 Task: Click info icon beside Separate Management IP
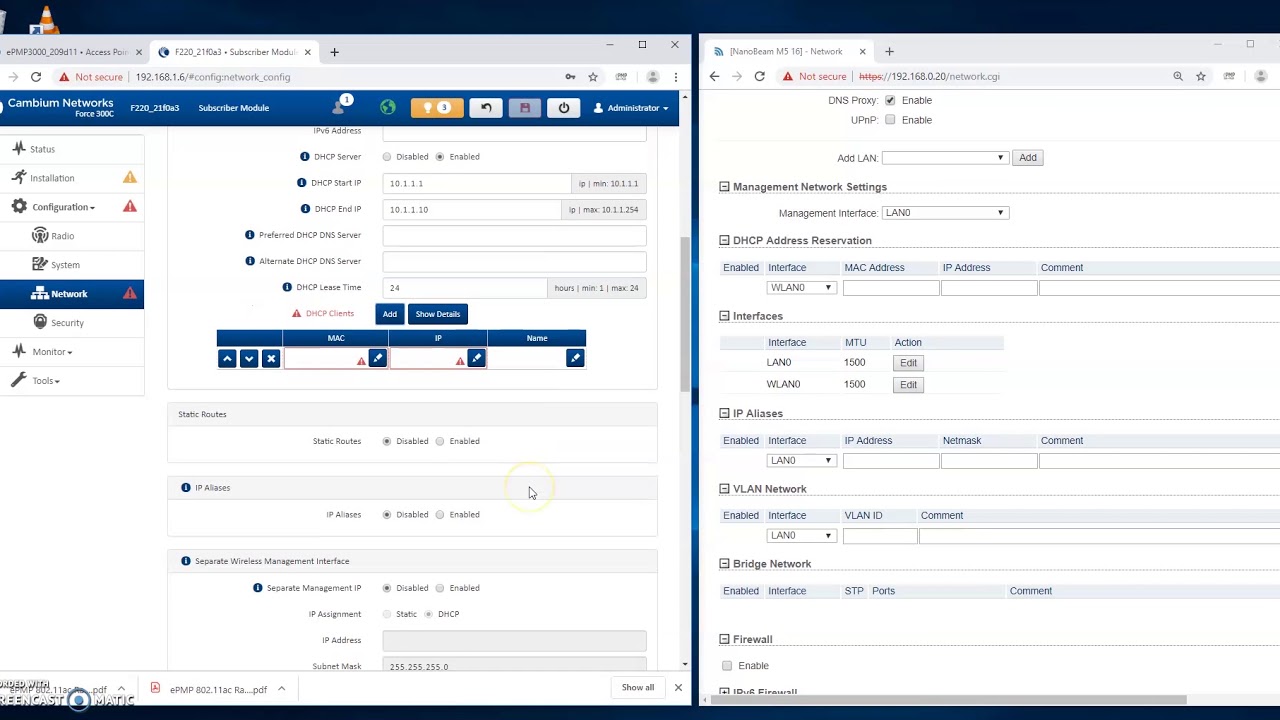click(x=258, y=588)
